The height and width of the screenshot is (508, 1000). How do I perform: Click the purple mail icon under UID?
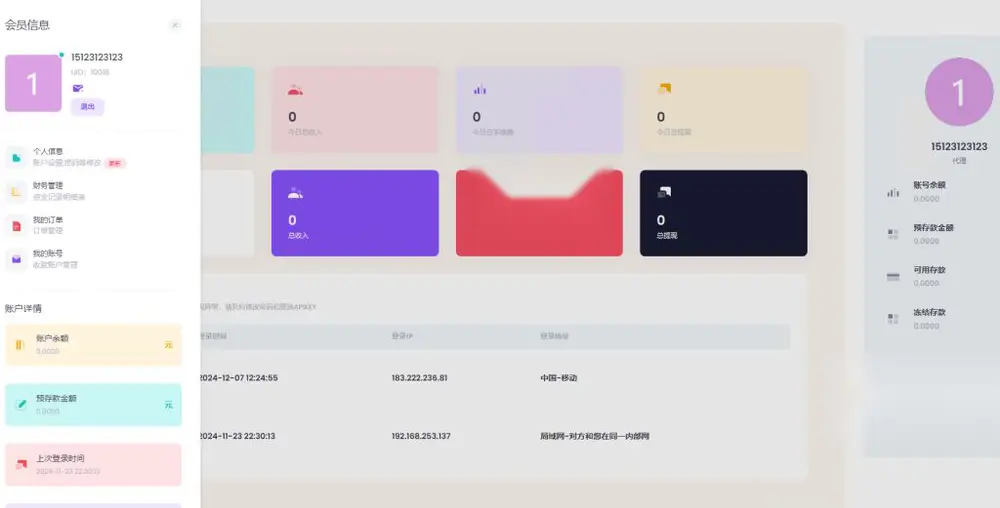pos(78,88)
